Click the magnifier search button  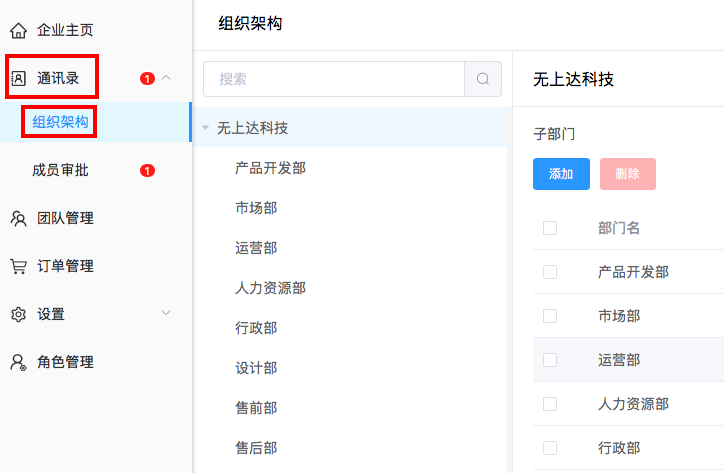pyautogui.click(x=483, y=79)
